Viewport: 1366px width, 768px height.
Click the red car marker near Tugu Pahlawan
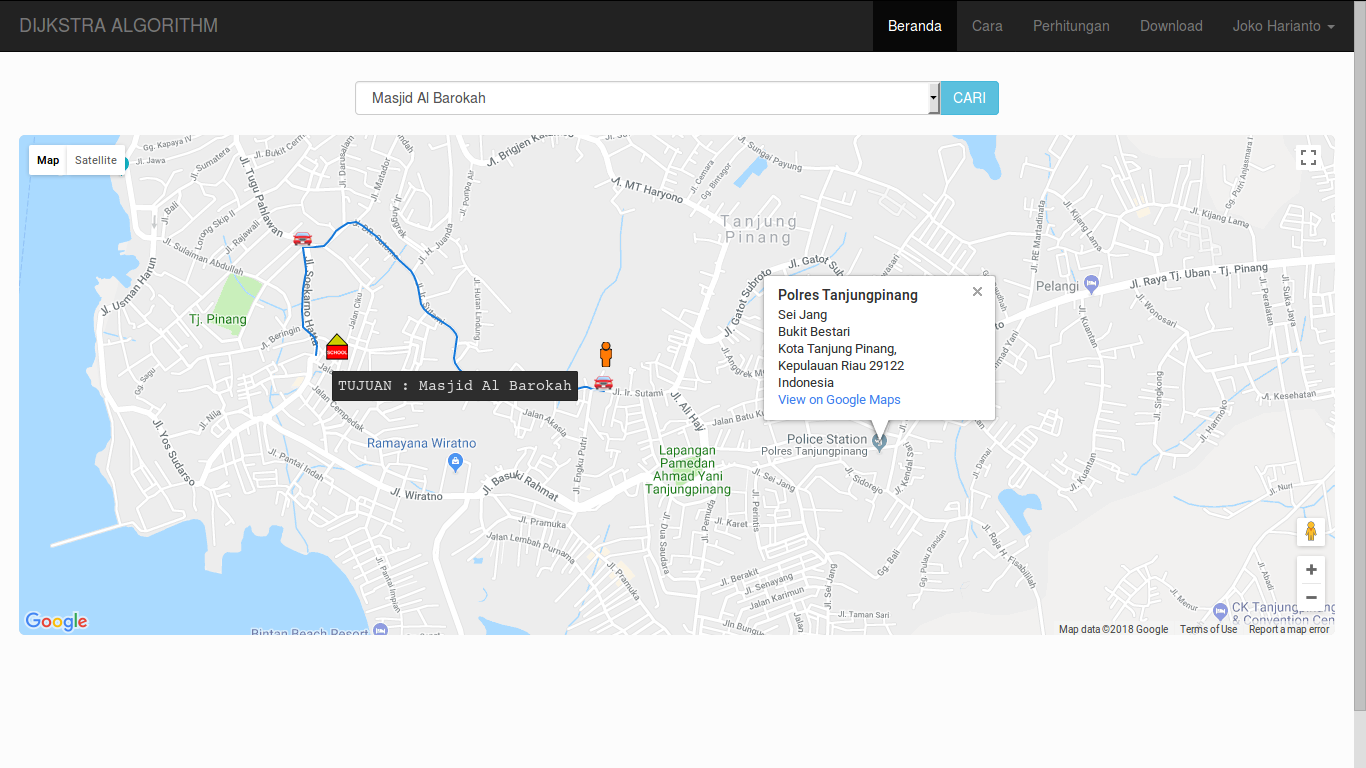click(x=302, y=238)
